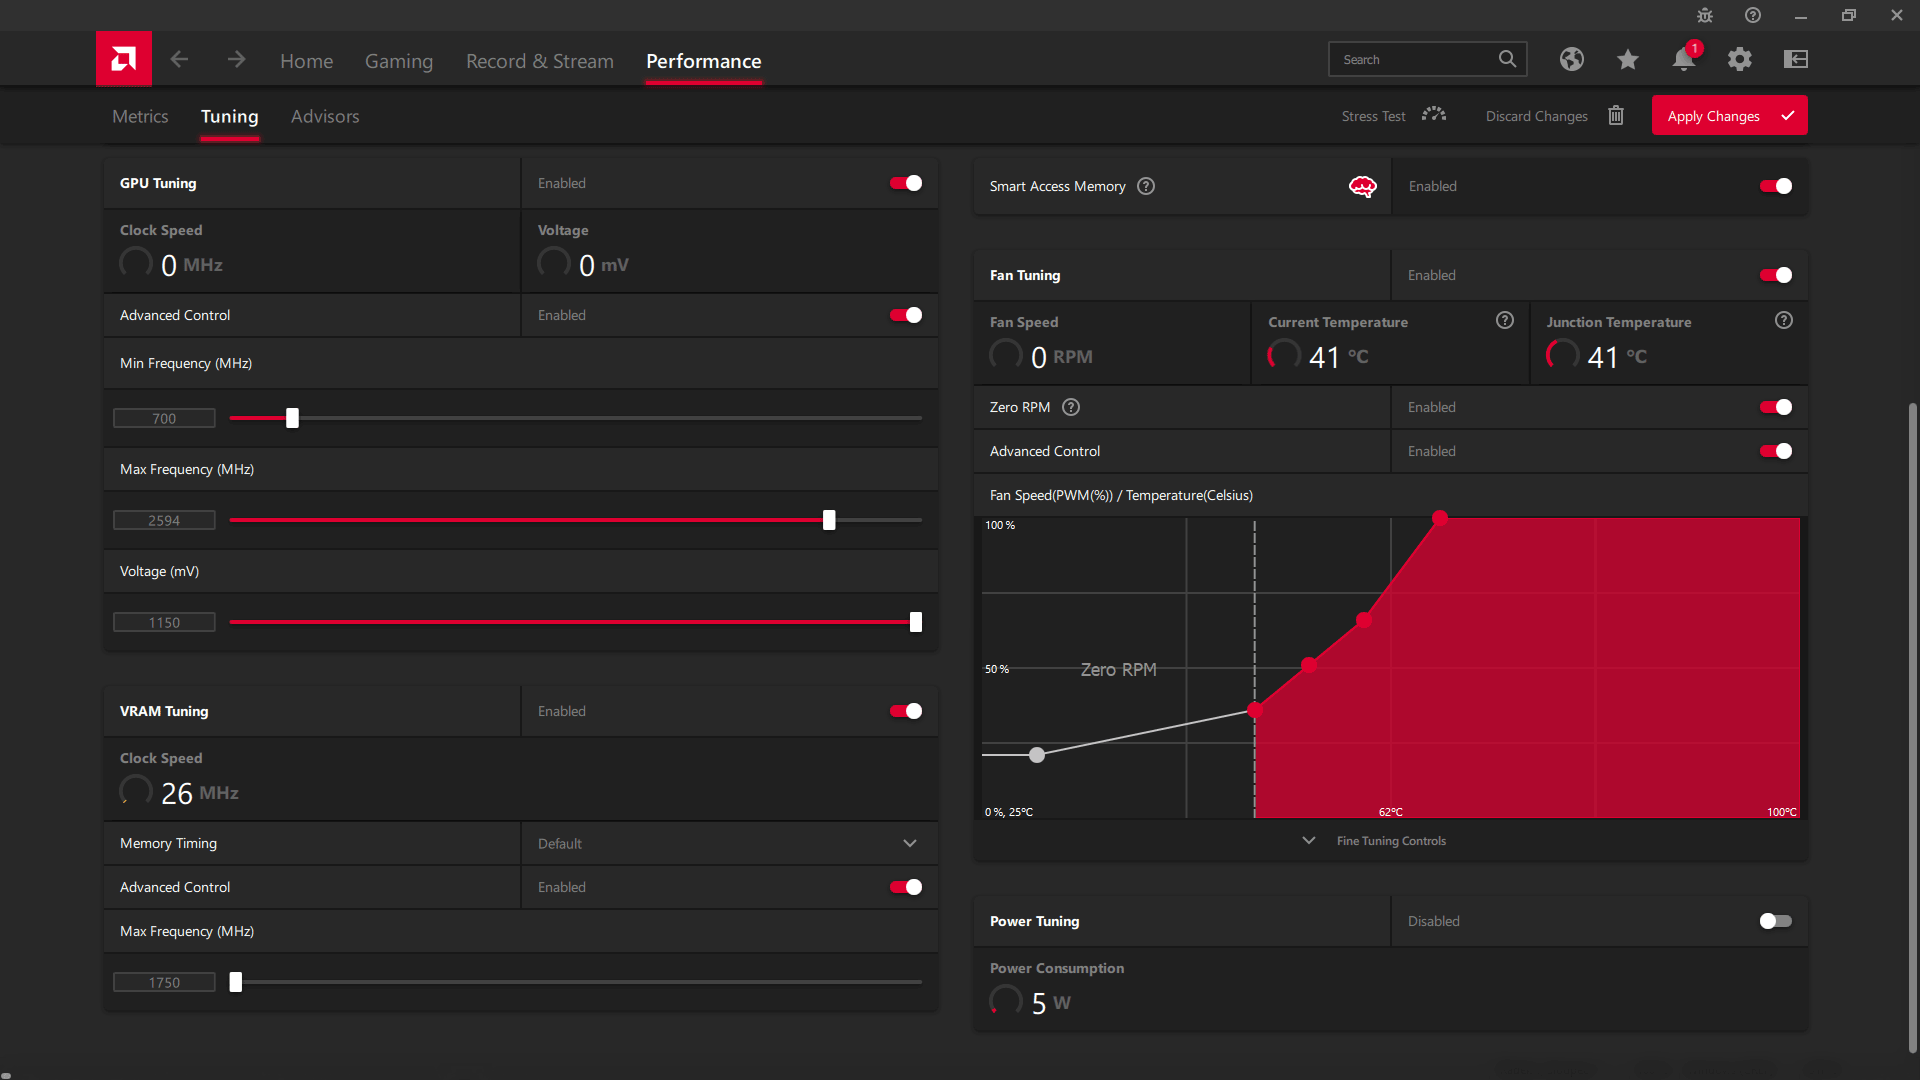Viewport: 1920px width, 1080px height.
Task: Open favorites star icon
Action: tap(1627, 59)
